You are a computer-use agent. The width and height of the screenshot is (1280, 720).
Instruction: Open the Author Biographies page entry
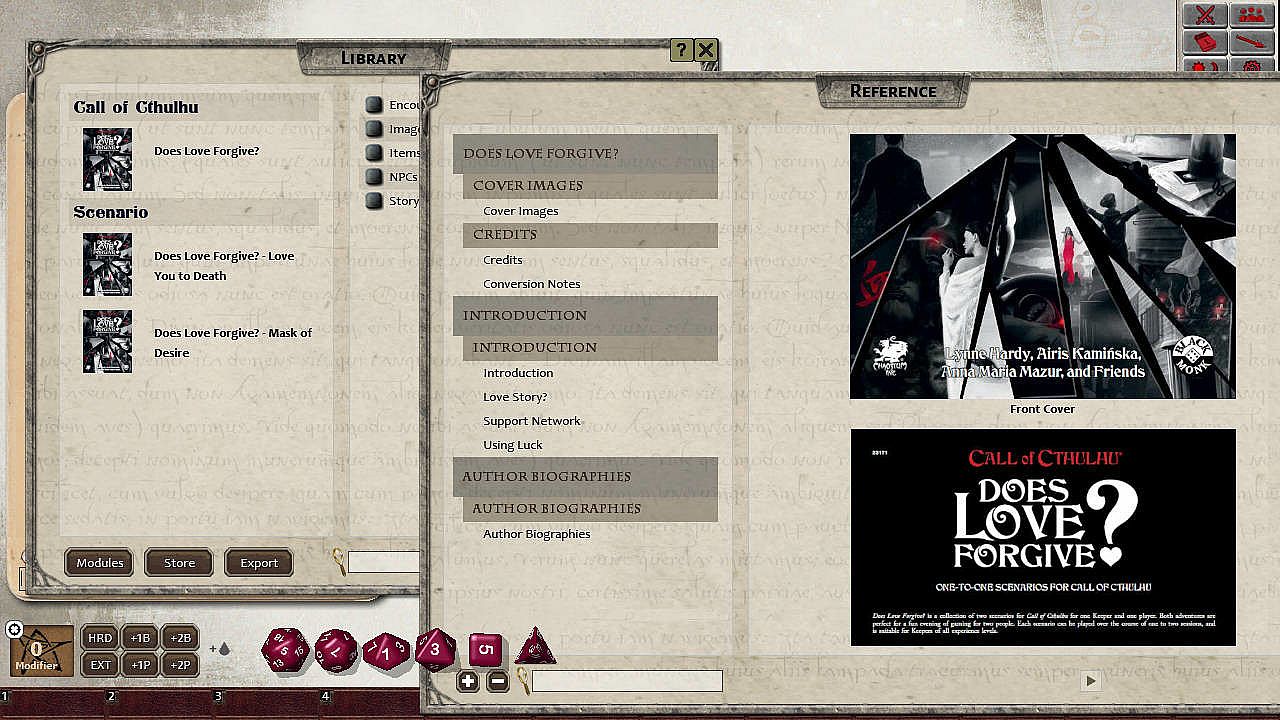click(x=537, y=534)
